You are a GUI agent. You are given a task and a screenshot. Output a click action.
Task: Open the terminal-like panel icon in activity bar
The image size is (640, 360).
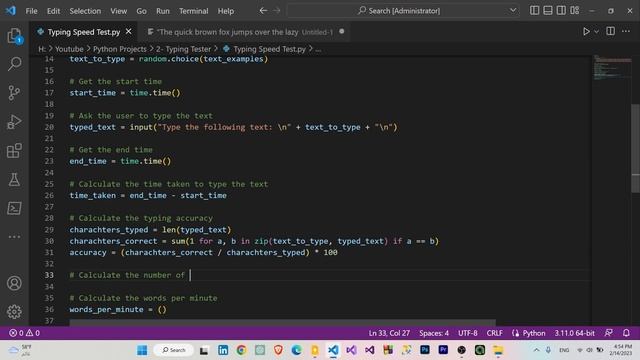[x=14, y=208]
